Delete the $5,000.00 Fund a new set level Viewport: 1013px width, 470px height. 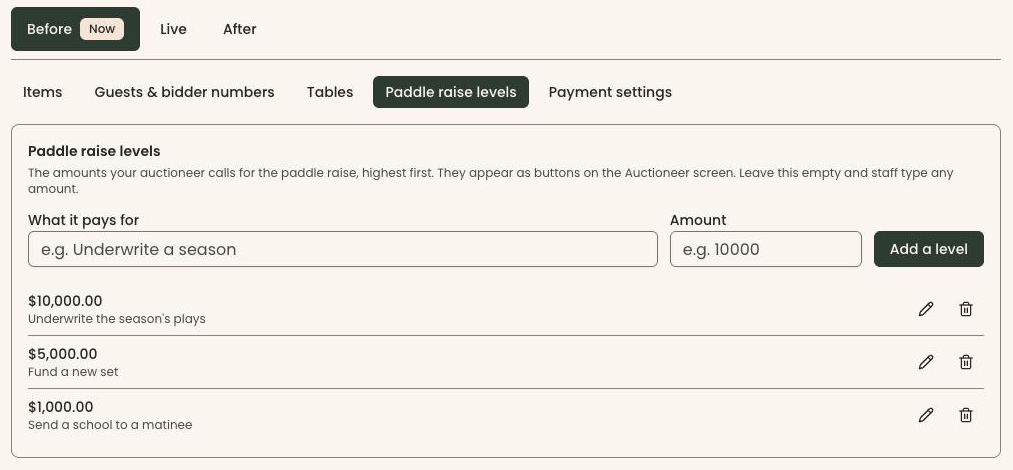[x=966, y=362]
